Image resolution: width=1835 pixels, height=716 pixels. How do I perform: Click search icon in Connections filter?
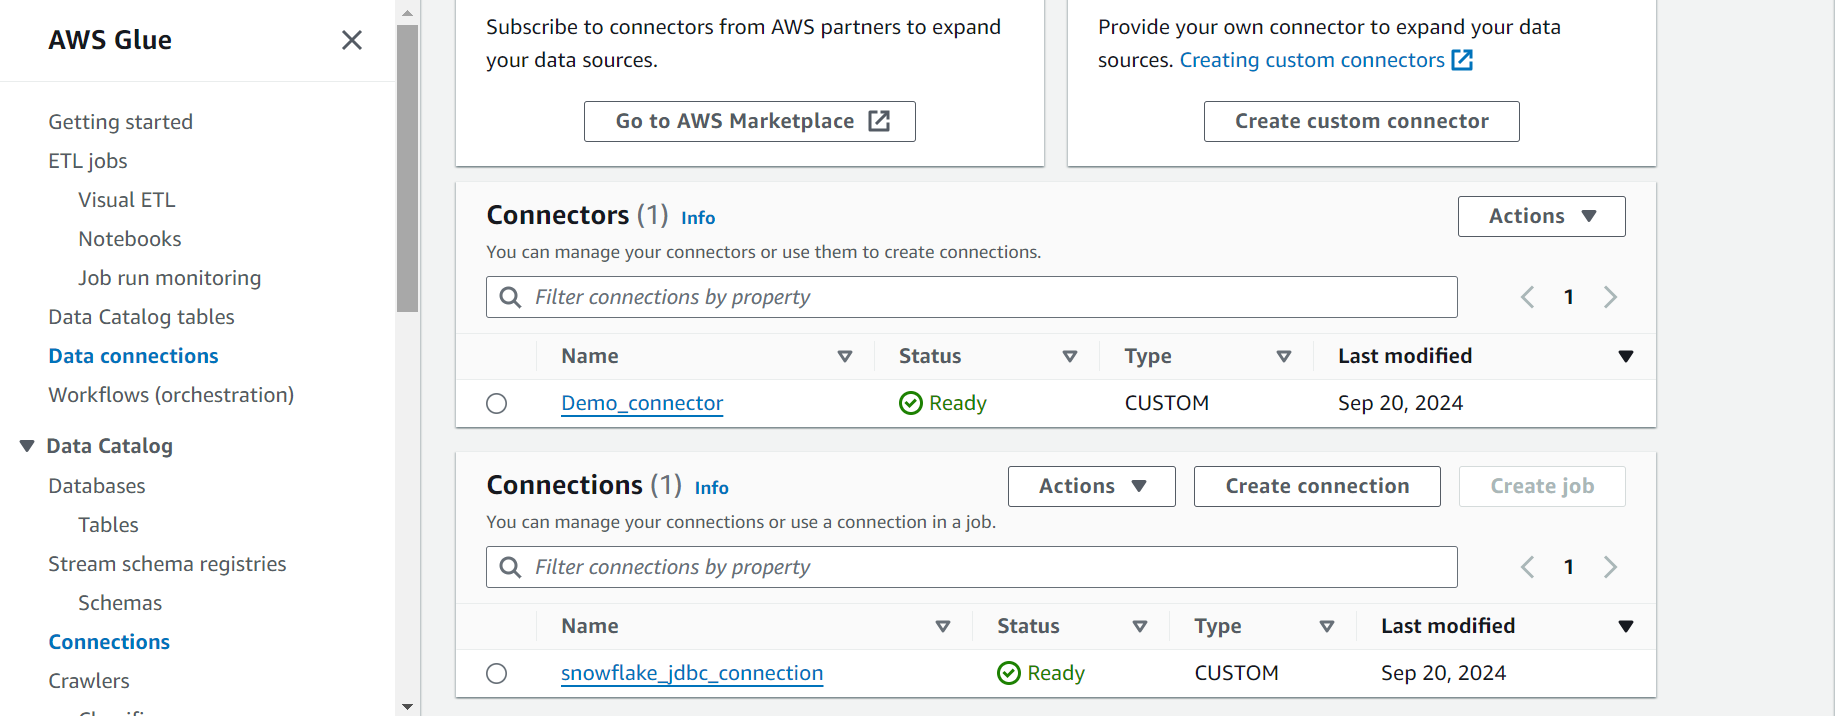click(510, 567)
